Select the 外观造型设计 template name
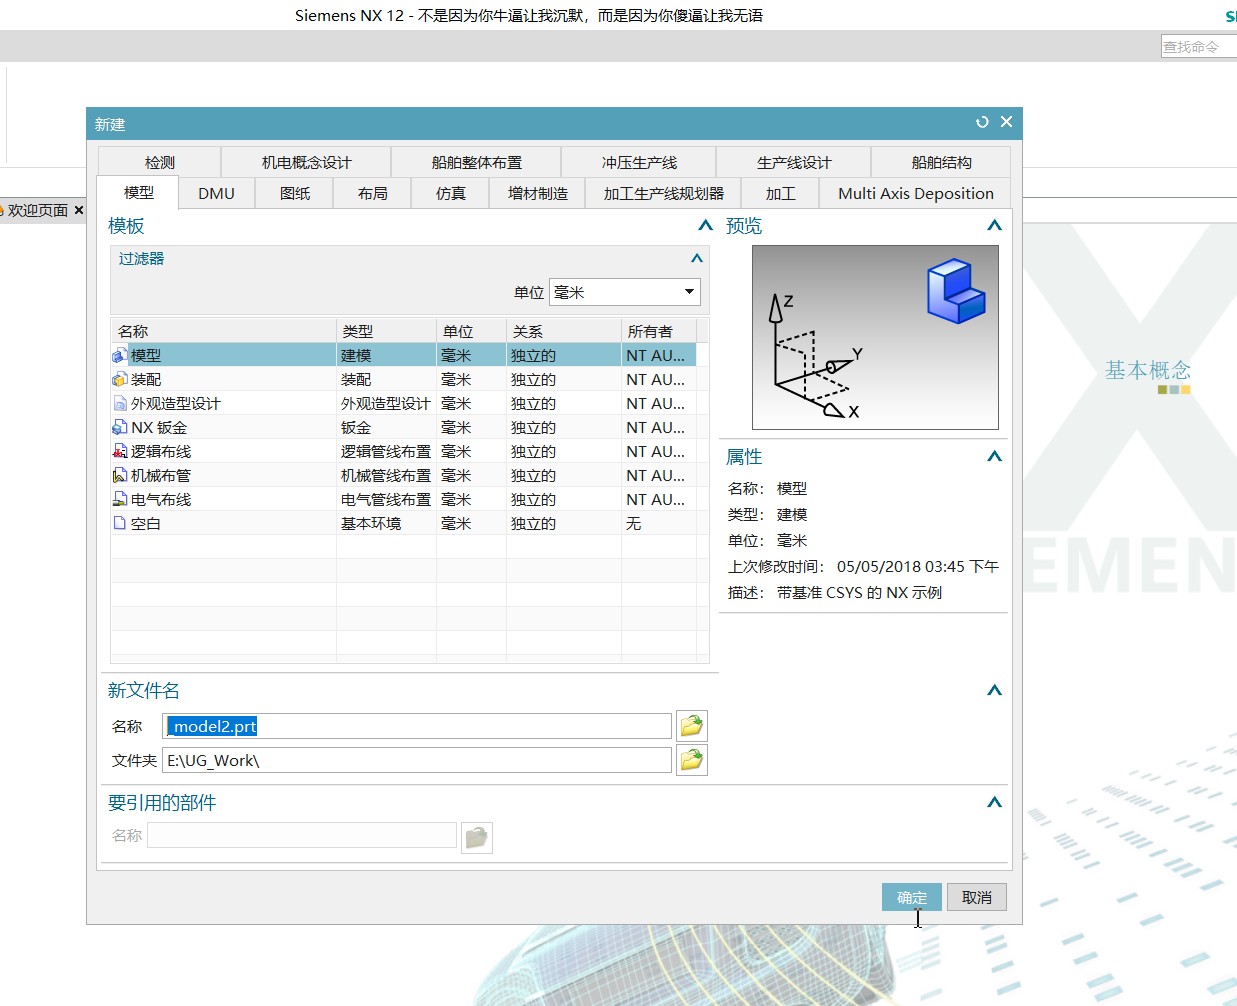The width and height of the screenshot is (1237, 1006). pyautogui.click(x=176, y=403)
